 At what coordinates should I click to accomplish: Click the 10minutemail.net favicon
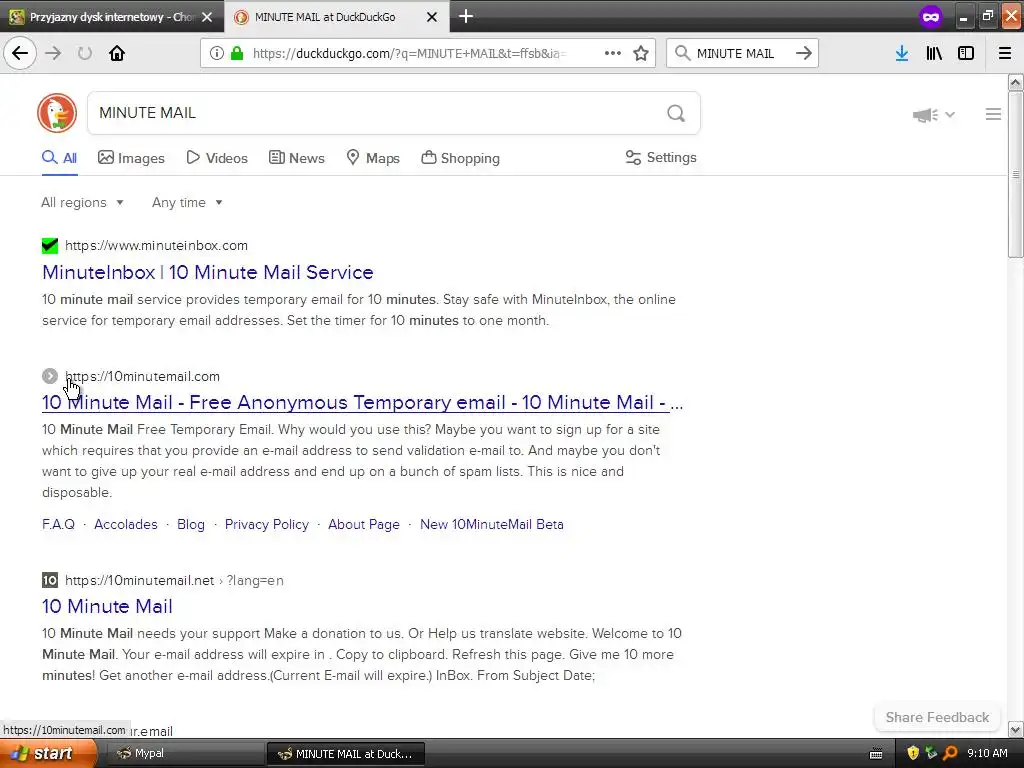[x=50, y=580]
